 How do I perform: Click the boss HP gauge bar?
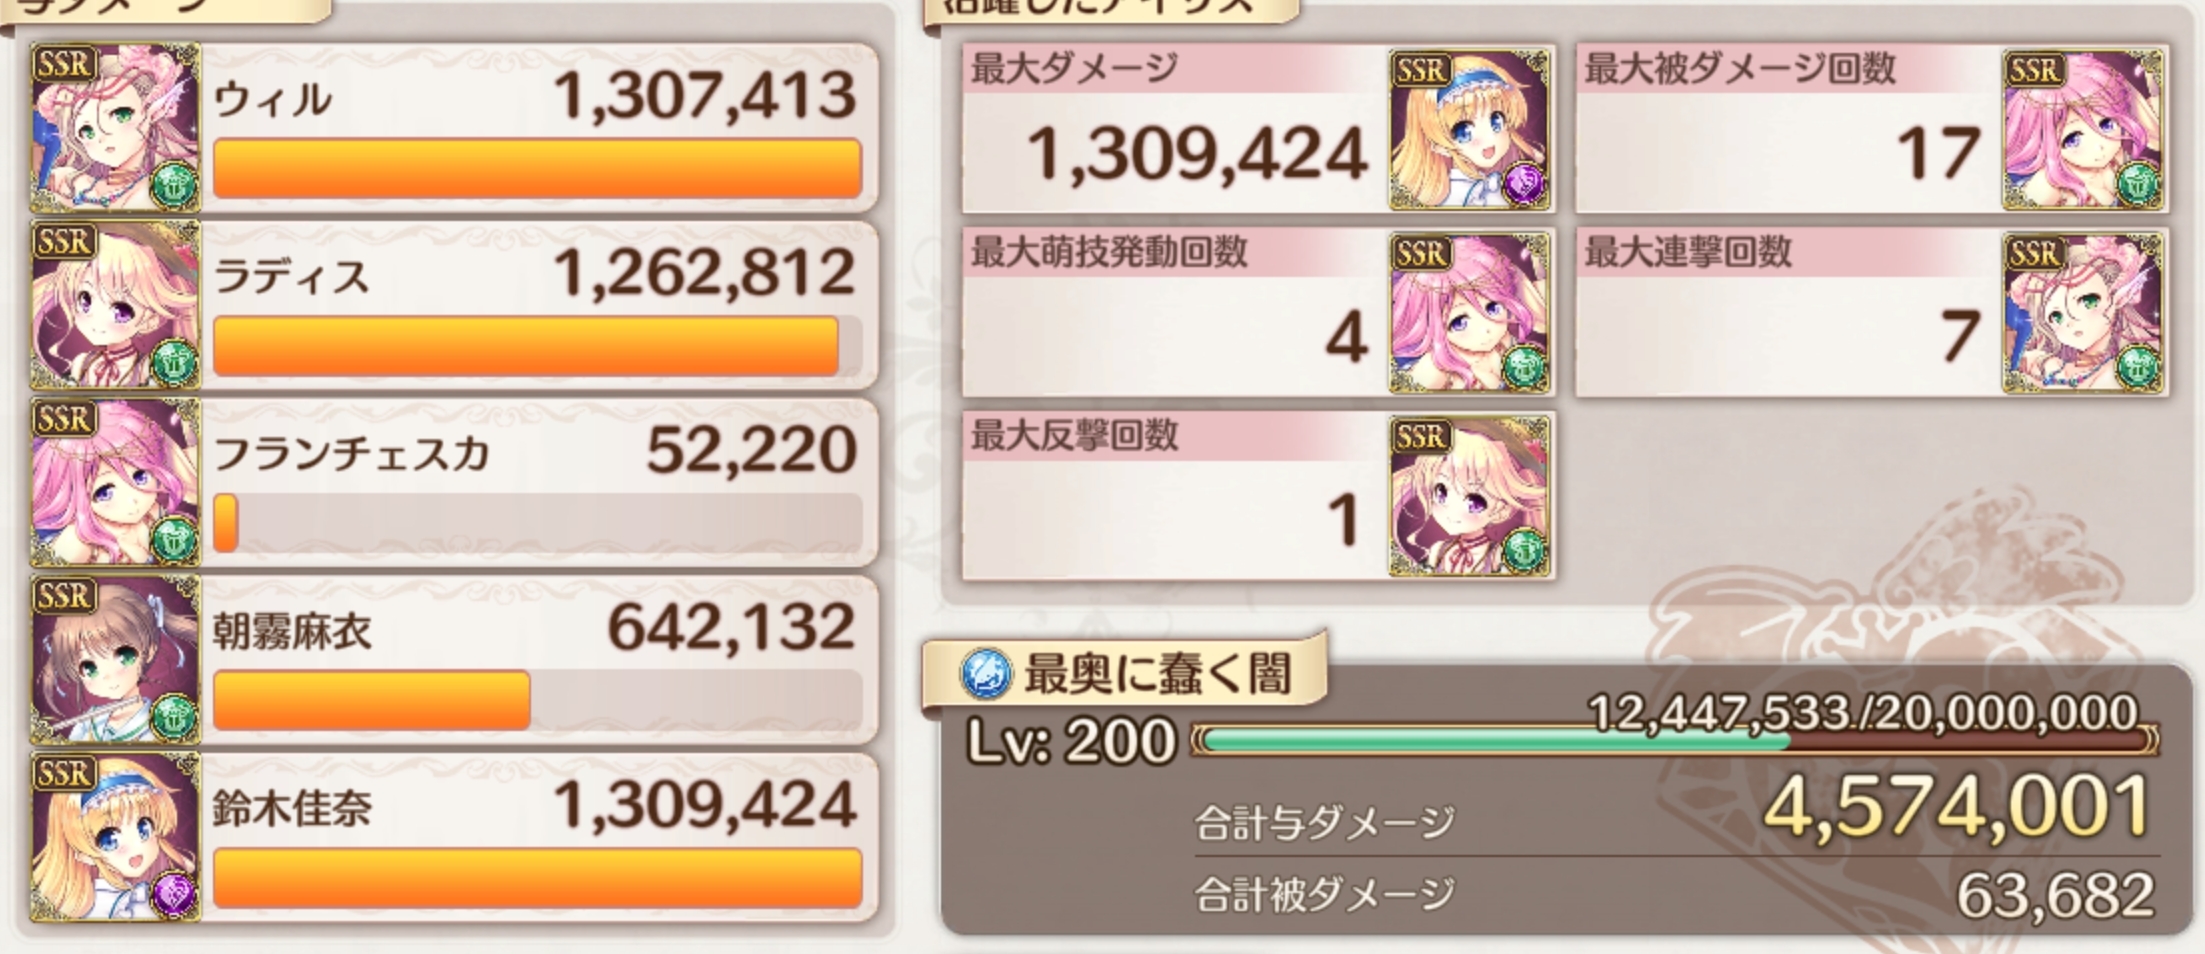pyautogui.click(x=1675, y=741)
